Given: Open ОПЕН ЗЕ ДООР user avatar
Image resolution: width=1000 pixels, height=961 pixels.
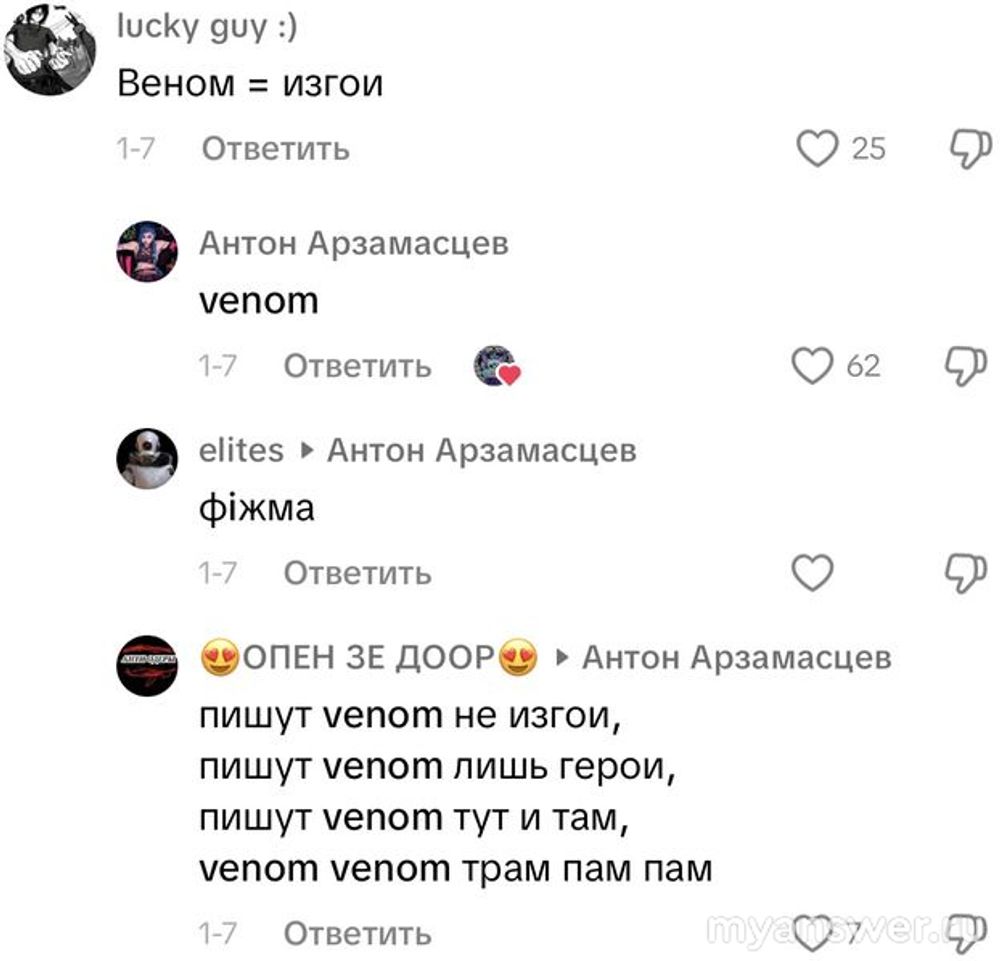Looking at the screenshot, I should [147, 666].
